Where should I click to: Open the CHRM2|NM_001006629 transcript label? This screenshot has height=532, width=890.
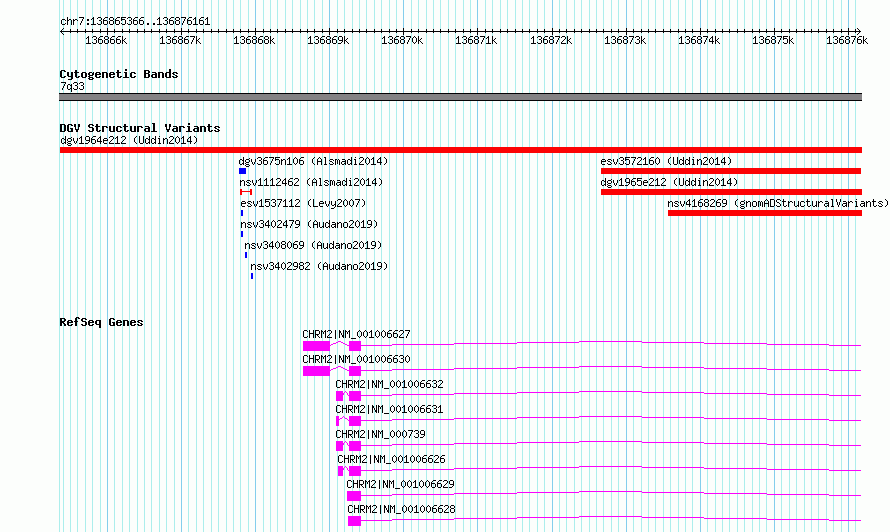point(400,484)
